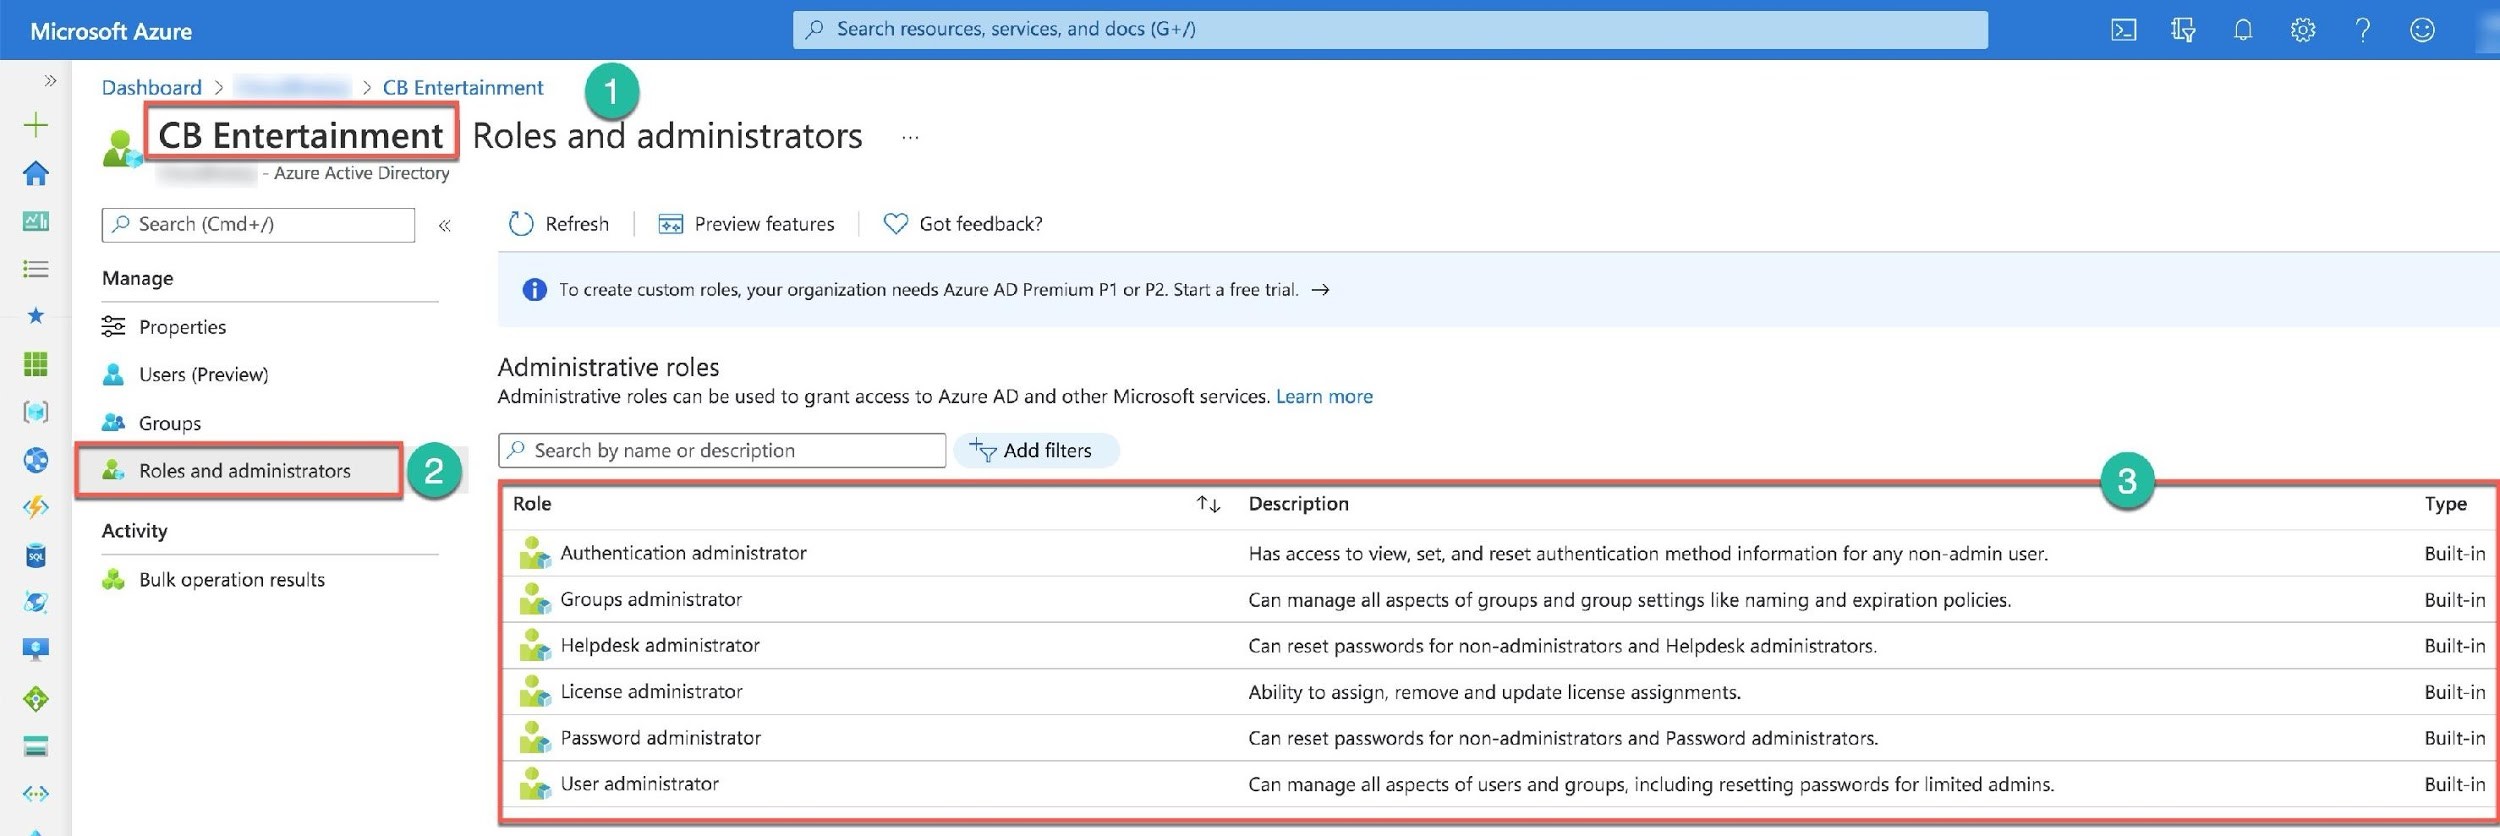Click the info icon in the banner
Image resolution: width=2500 pixels, height=836 pixels.
click(x=535, y=290)
